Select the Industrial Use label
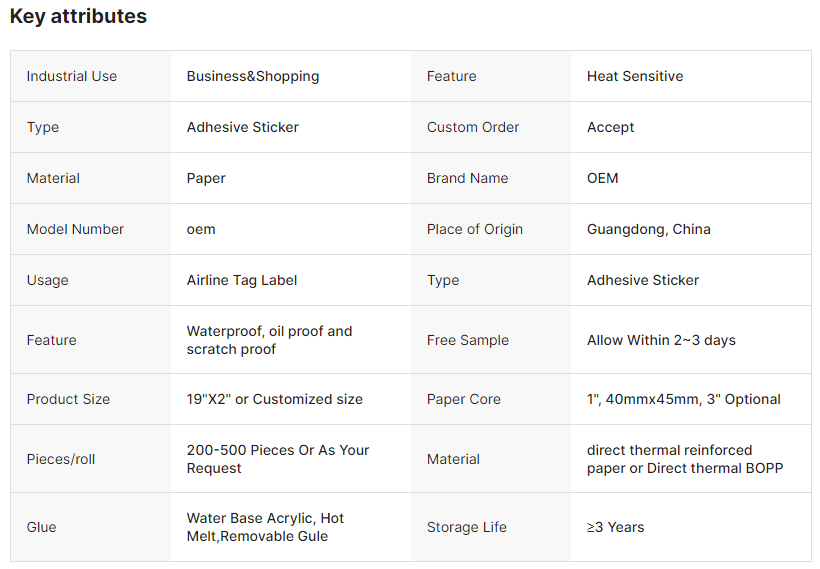The height and width of the screenshot is (569, 820). [x=72, y=76]
